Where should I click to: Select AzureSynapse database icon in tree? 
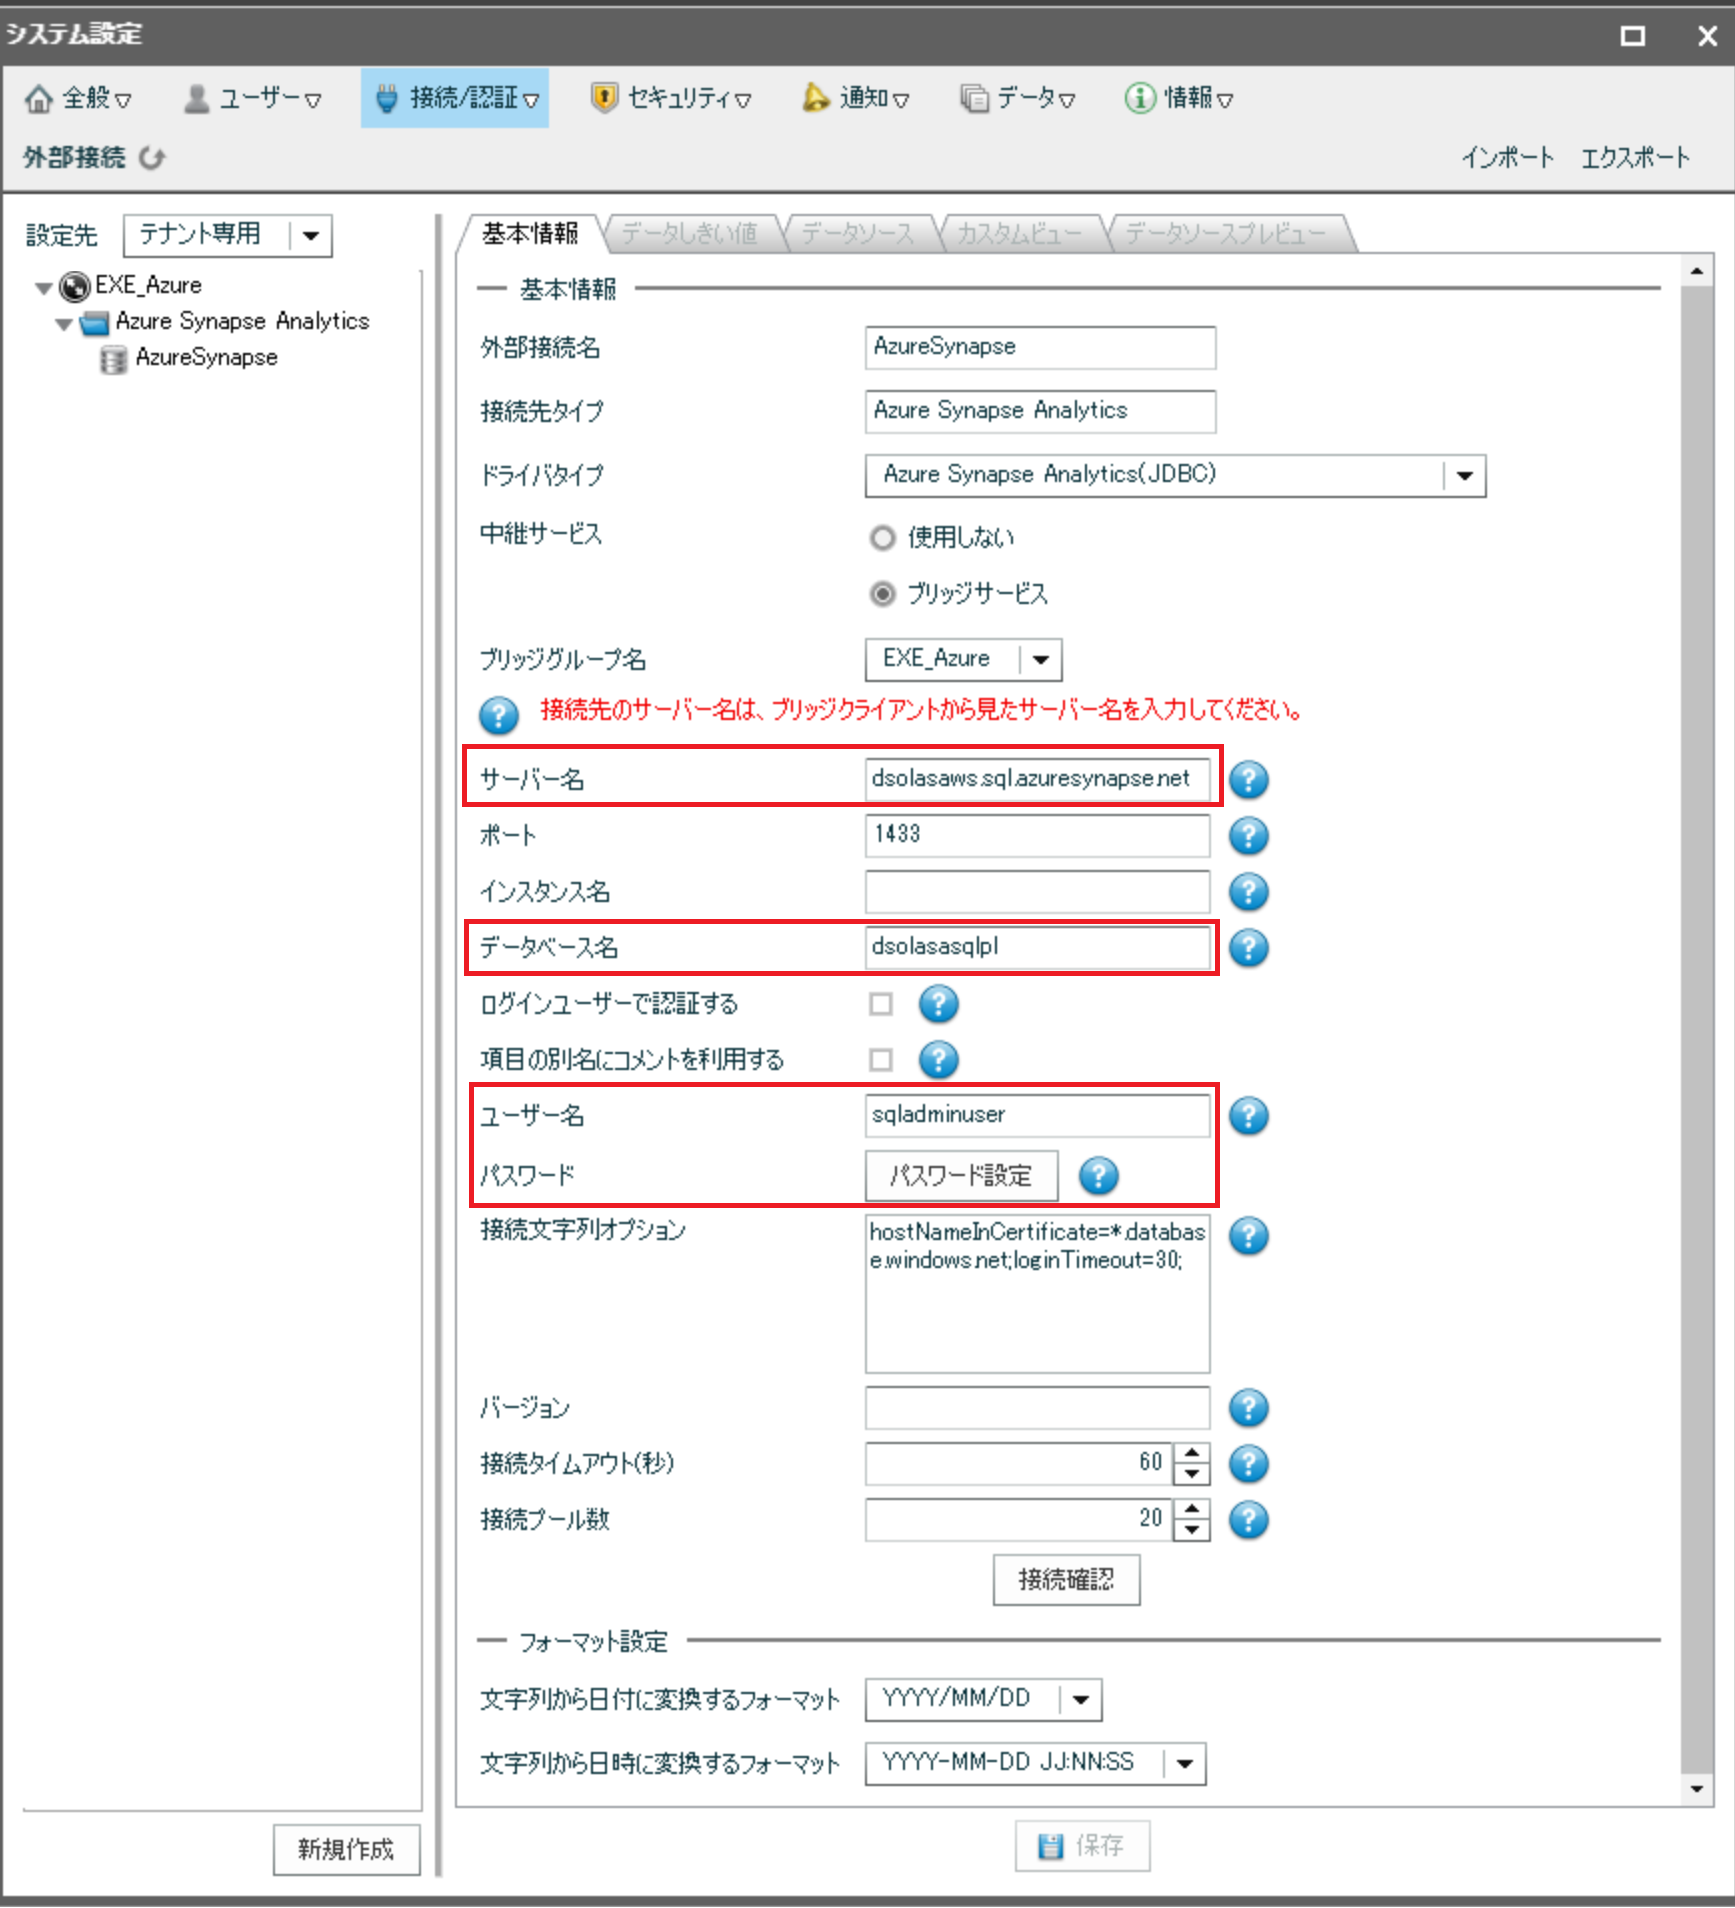click(x=113, y=359)
